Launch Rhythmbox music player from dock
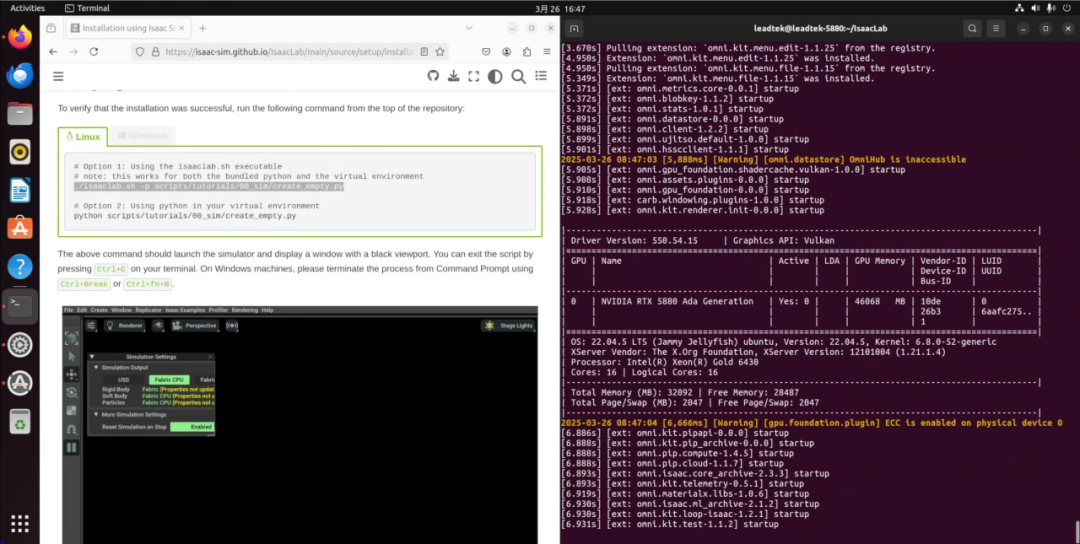 click(x=20, y=151)
